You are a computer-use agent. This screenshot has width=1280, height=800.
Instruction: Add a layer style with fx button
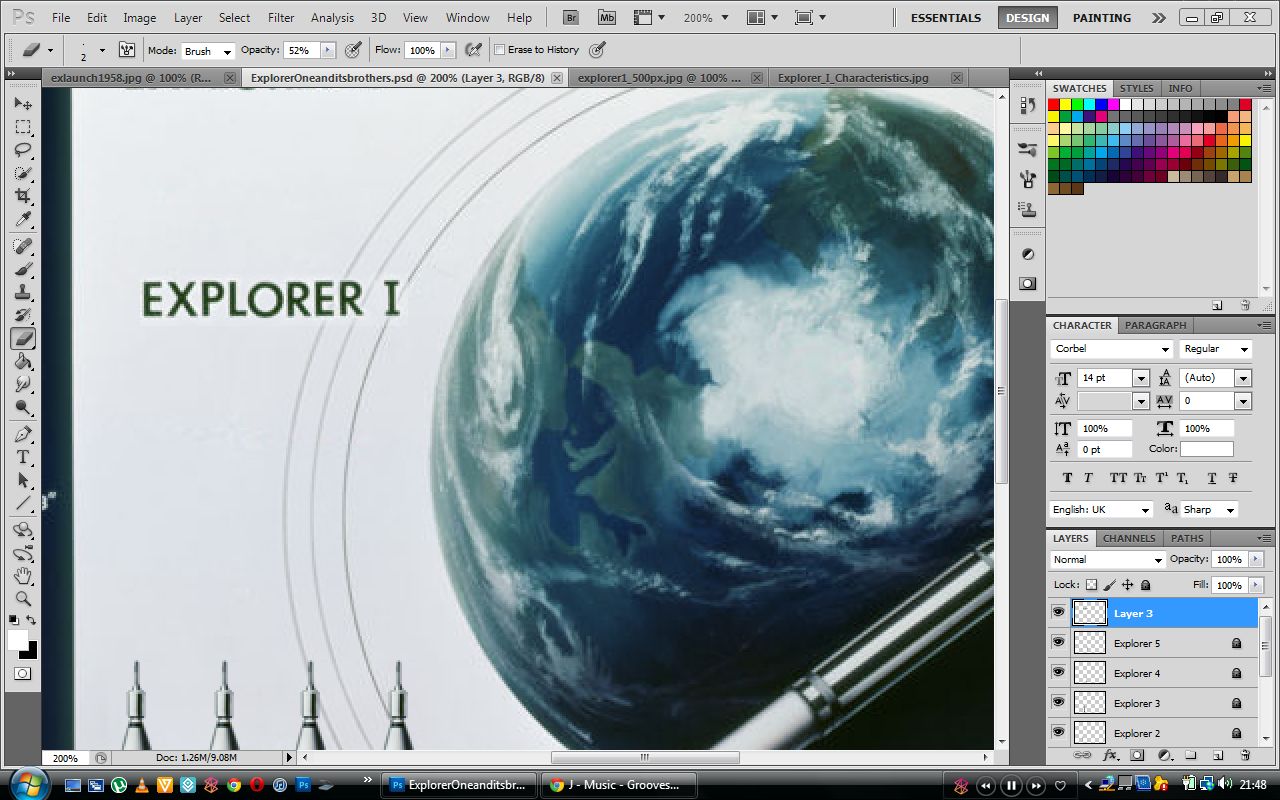click(1110, 756)
